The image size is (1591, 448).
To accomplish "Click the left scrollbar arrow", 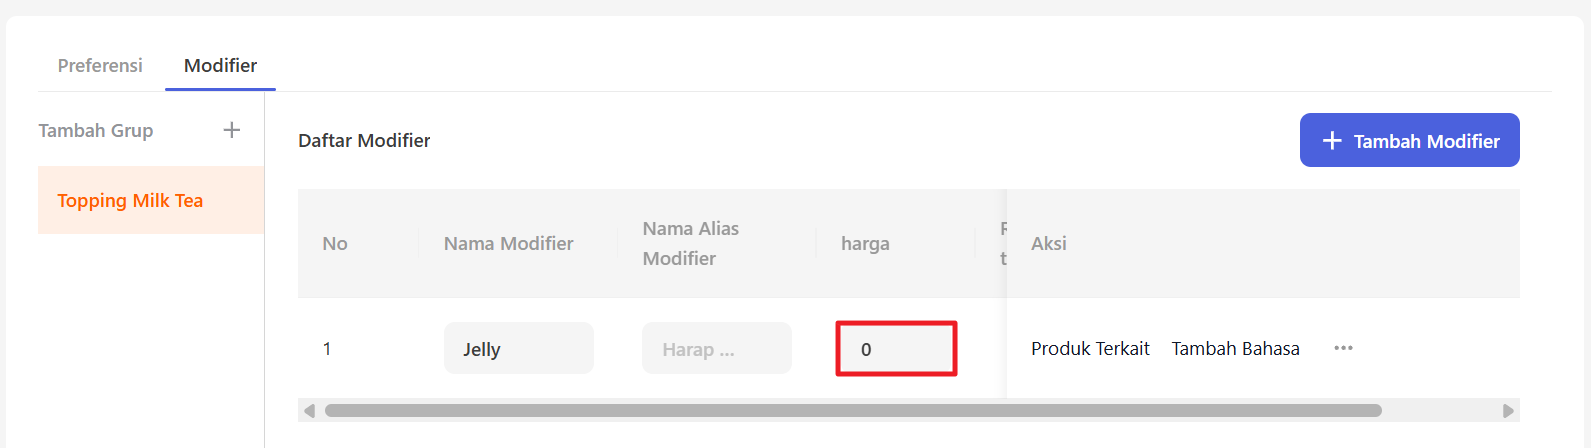I will pyautogui.click(x=309, y=411).
